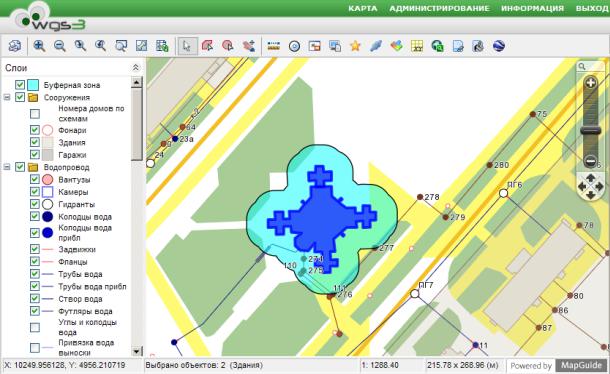Toggle the Фонари layer checkbox
Viewport: 610px width, 374px height.
35,130
